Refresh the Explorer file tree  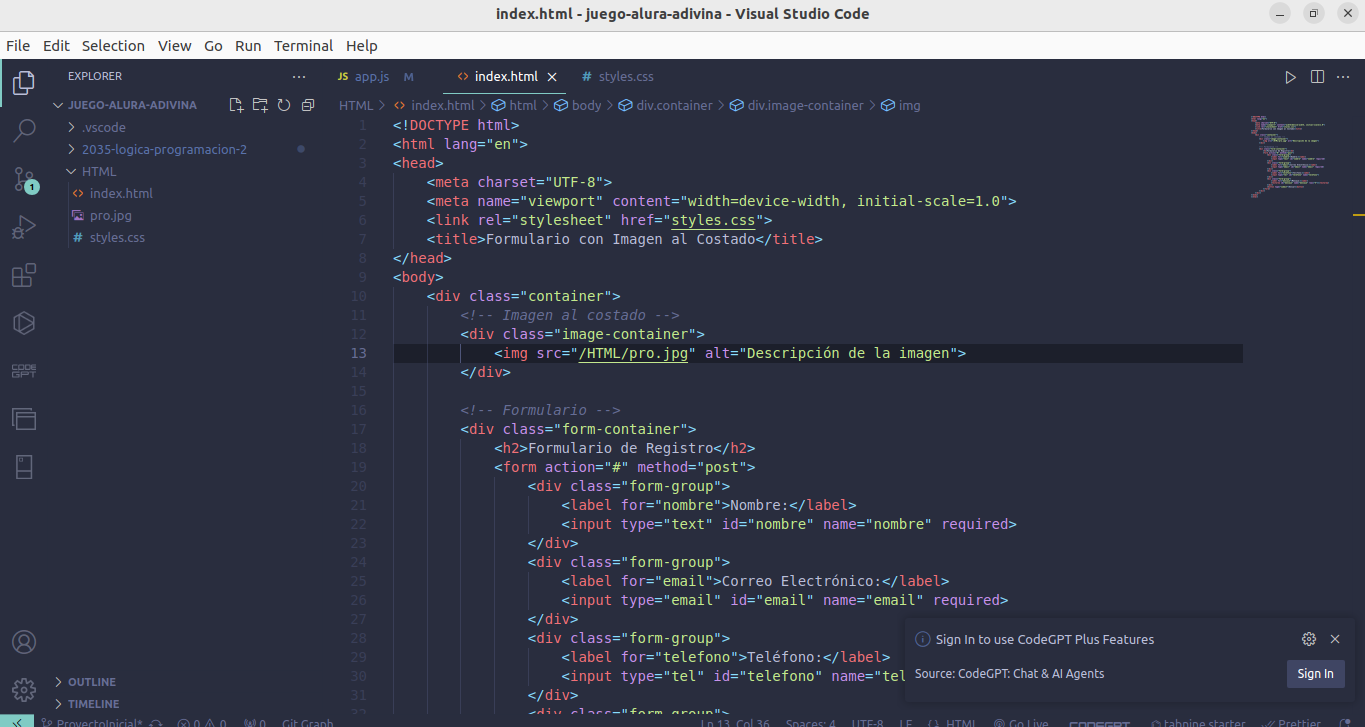pyautogui.click(x=284, y=105)
